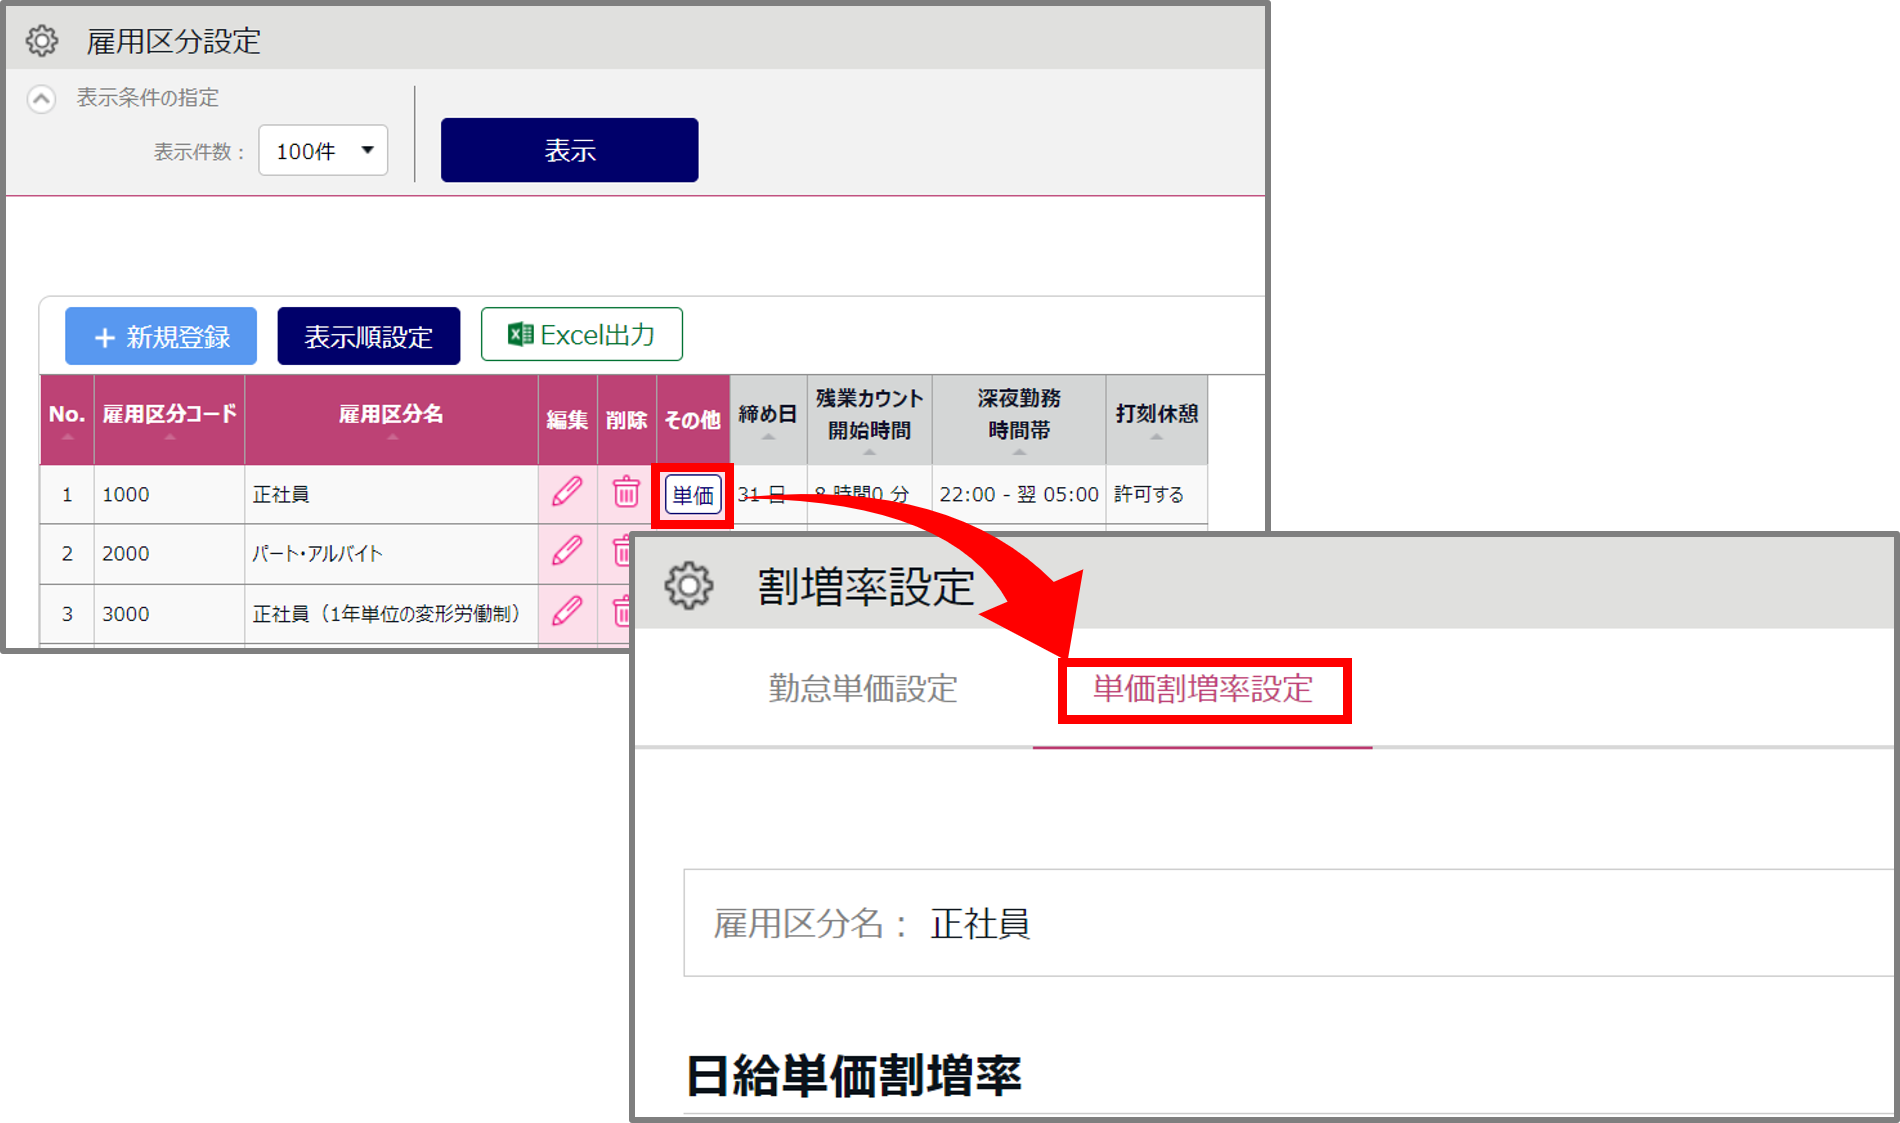
Task: Click the code cell 2000
Action: [x=169, y=553]
